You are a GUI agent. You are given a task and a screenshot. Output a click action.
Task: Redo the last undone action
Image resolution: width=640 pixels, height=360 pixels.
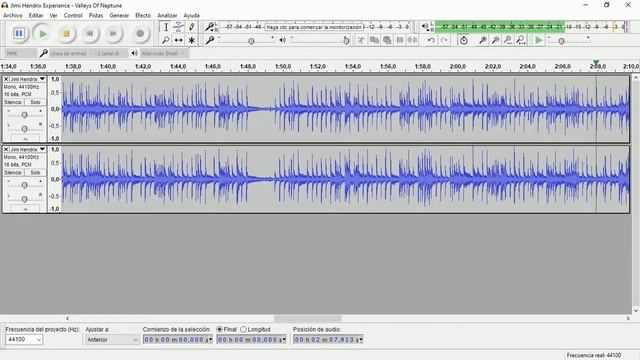tap(444, 40)
